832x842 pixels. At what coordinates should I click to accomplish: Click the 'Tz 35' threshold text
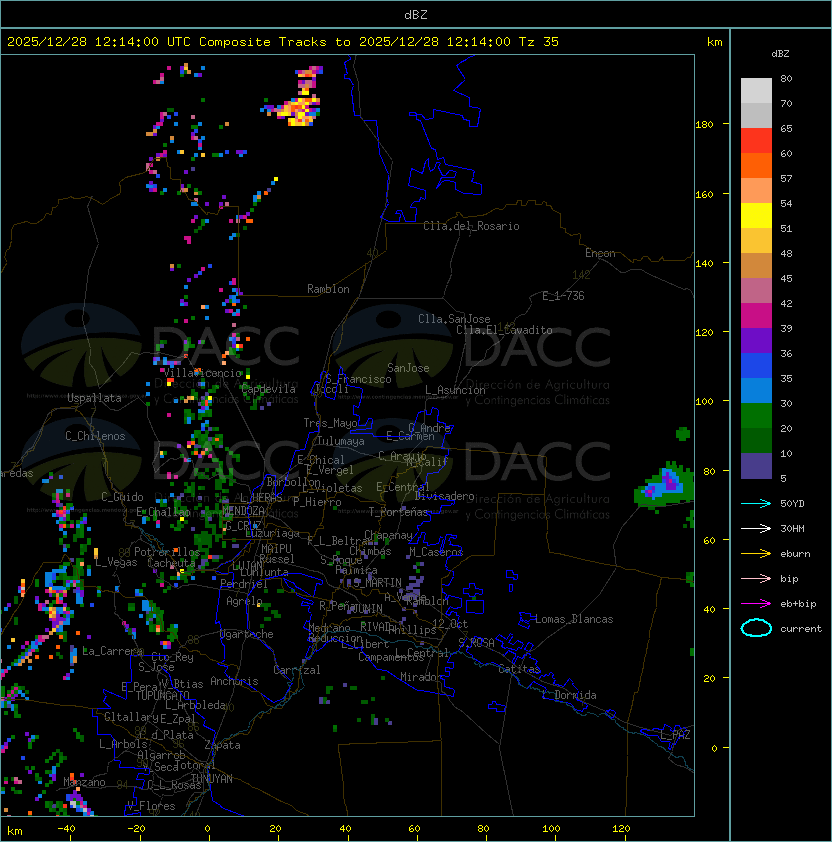tap(539, 42)
